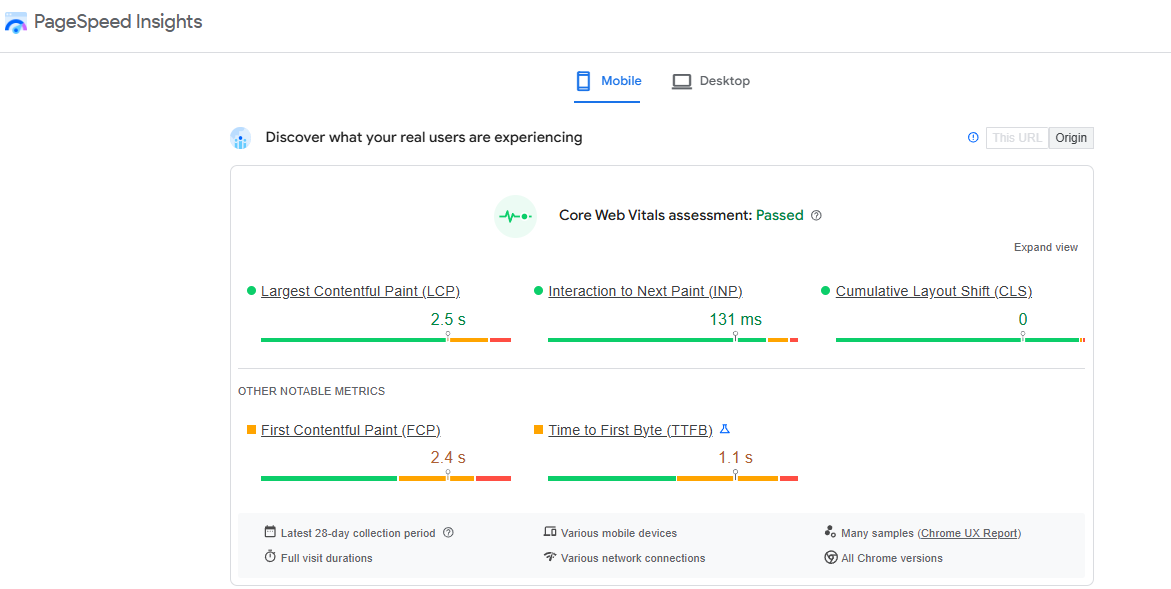Viewport: 1171px width, 589px height.
Task: Open Time to First Byte (TTFB) link
Action: (x=630, y=430)
